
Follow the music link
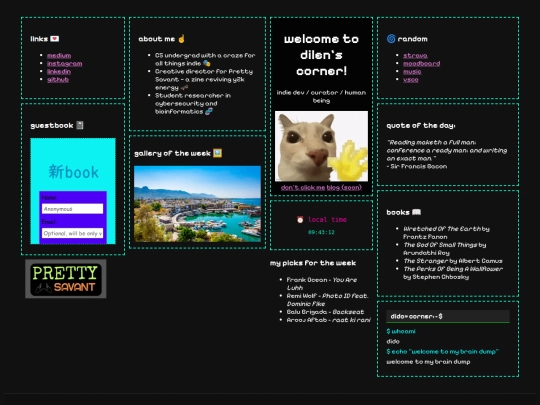click(412, 72)
